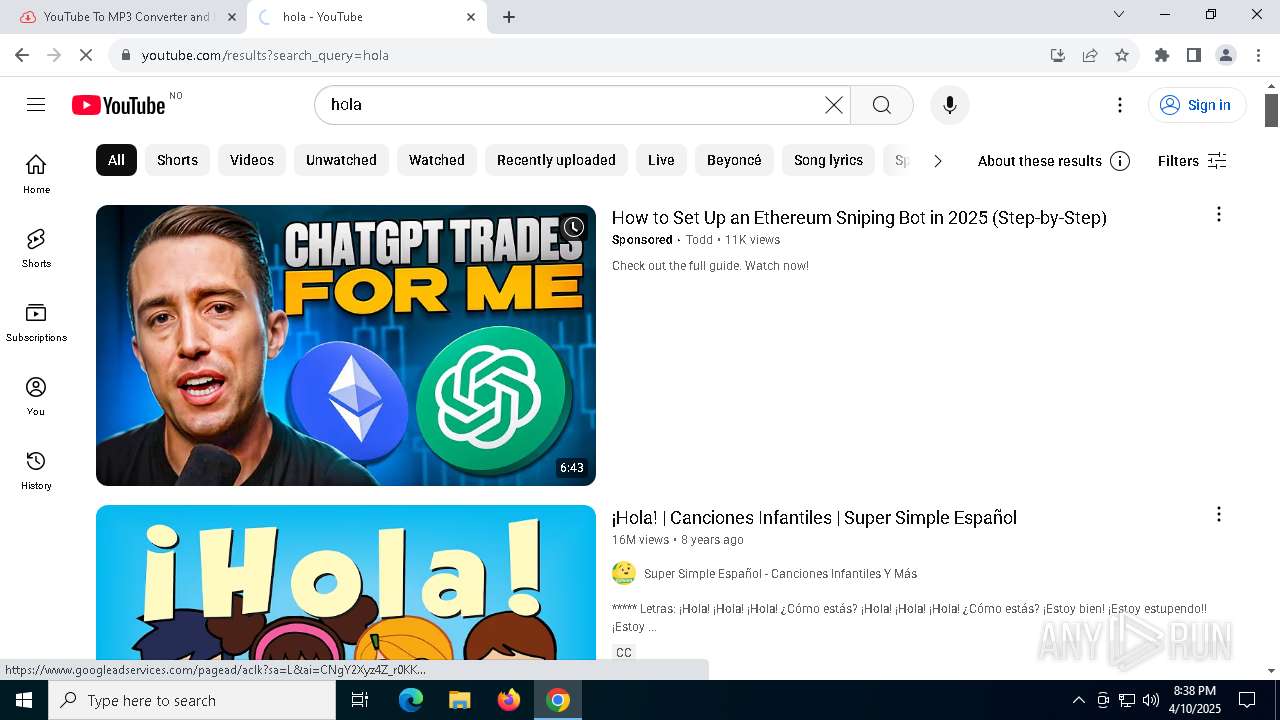Expand hidden system tray icons chevron

pyautogui.click(x=1078, y=700)
